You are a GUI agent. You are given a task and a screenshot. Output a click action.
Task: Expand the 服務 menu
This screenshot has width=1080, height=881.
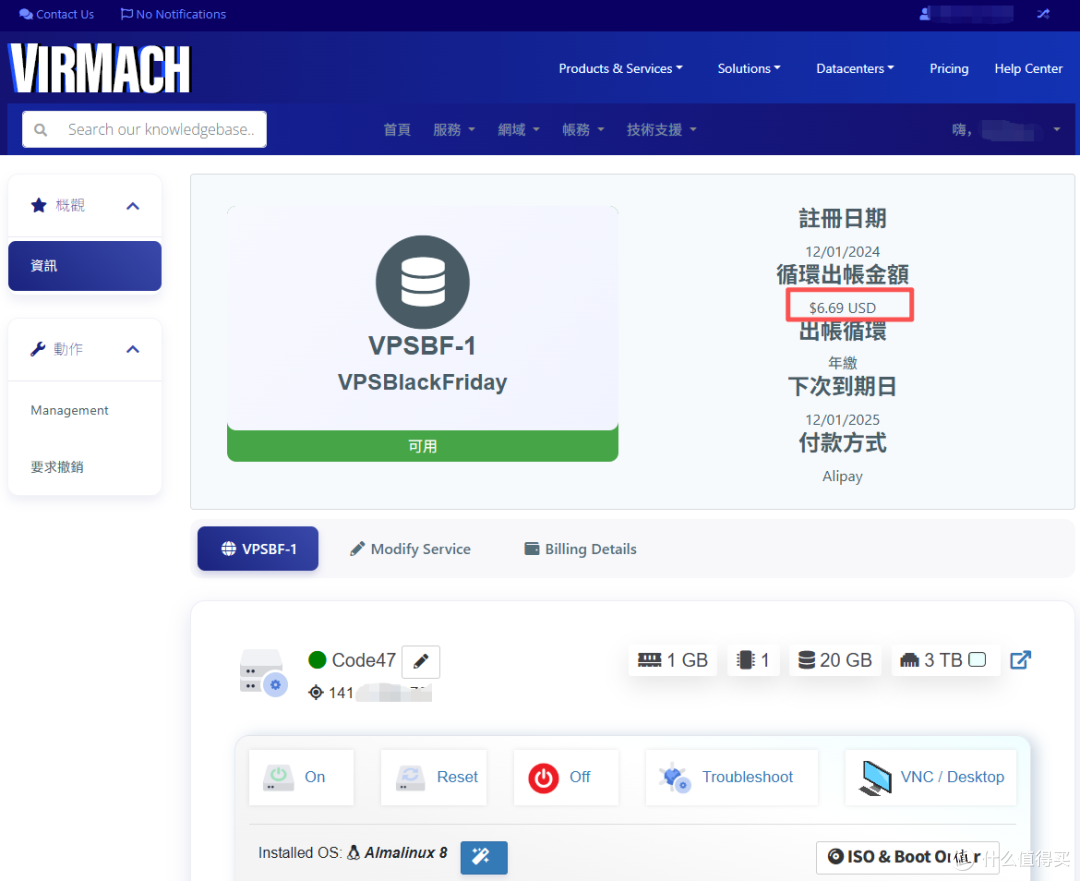tap(454, 129)
